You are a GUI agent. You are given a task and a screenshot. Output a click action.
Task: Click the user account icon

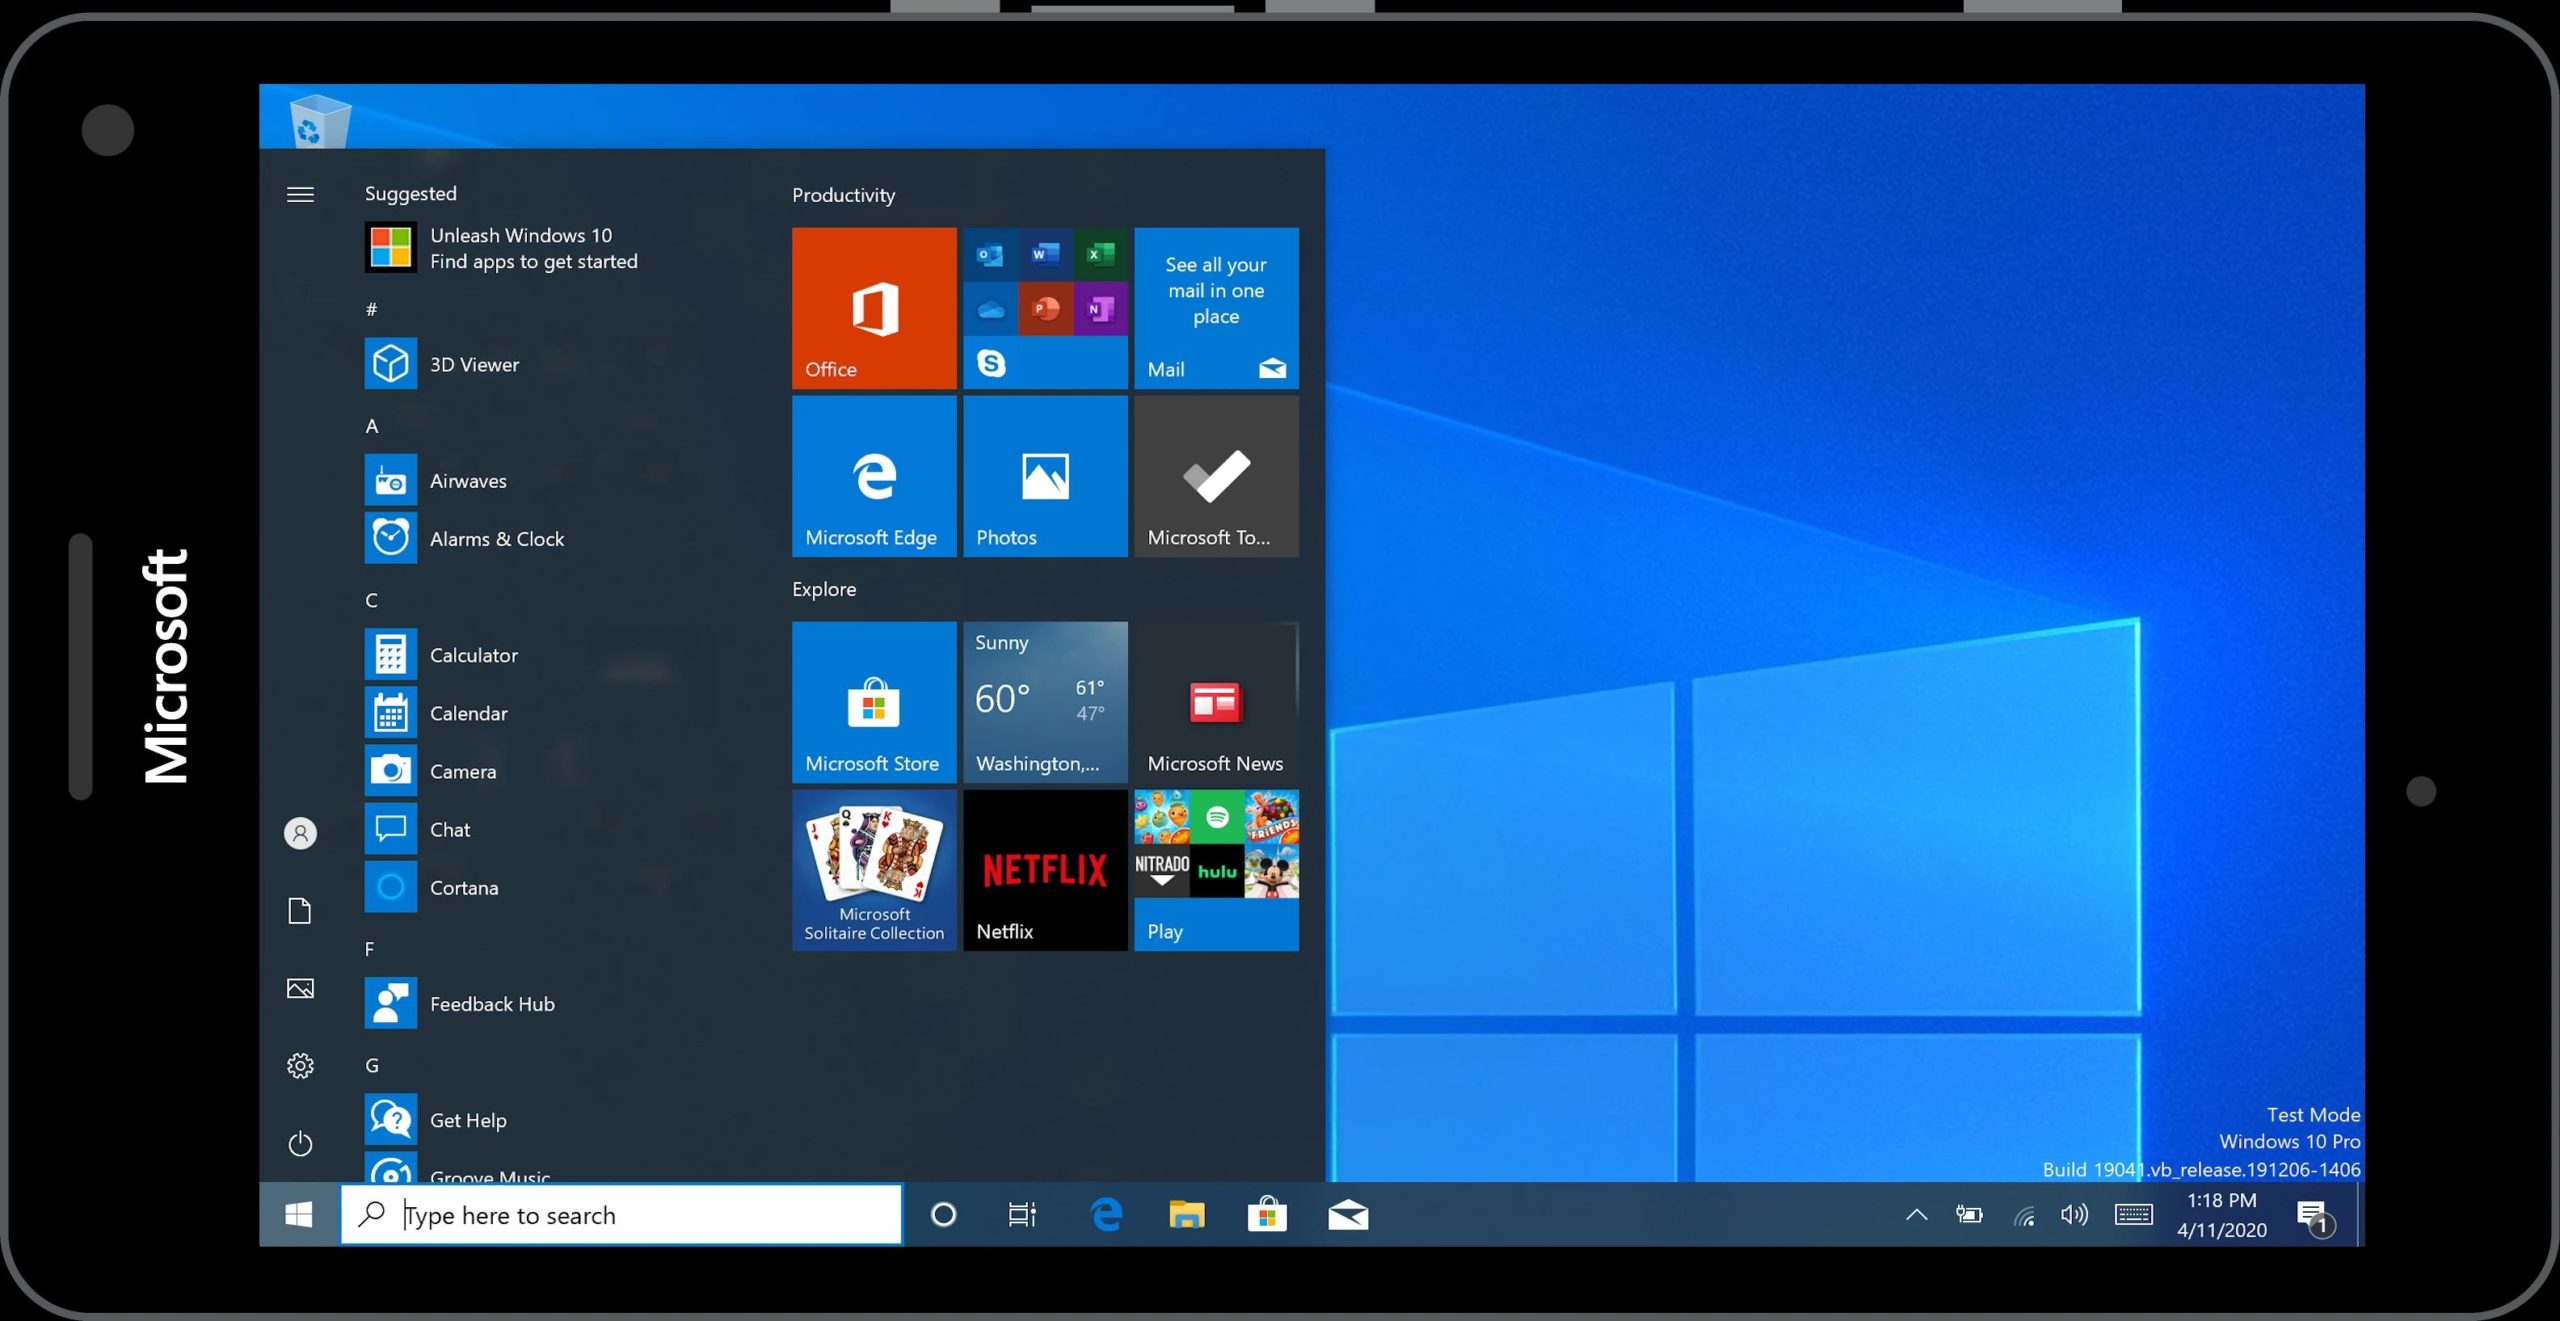coord(300,832)
